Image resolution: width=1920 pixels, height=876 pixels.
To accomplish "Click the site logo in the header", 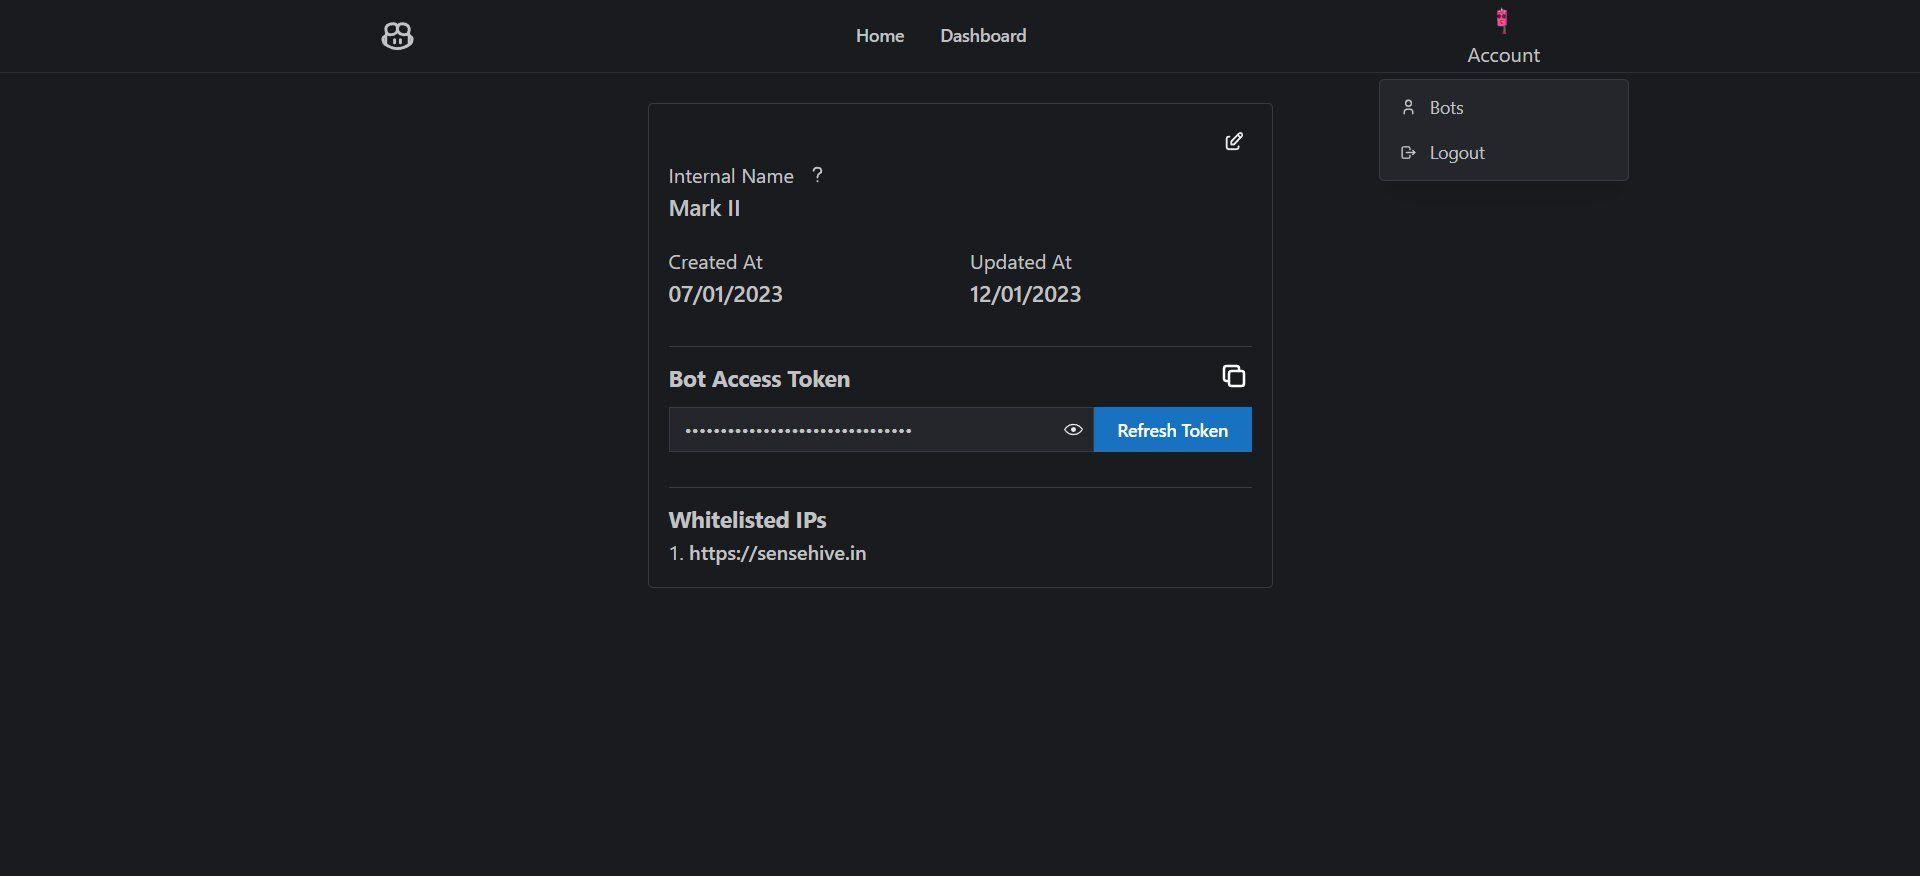I will coord(397,36).
